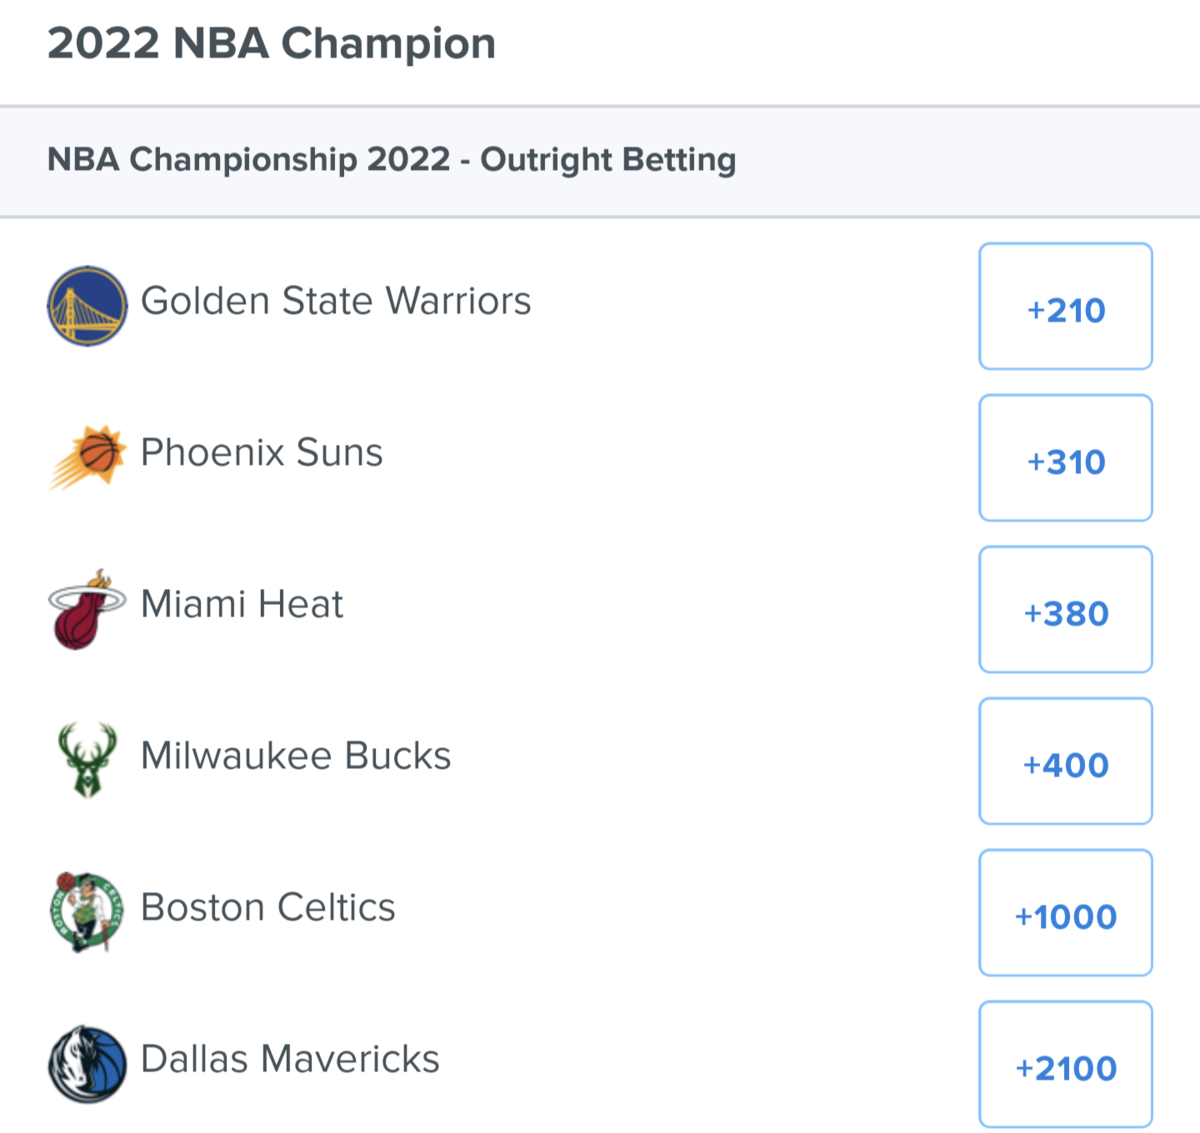The height and width of the screenshot is (1133, 1200).
Task: Open the Boston Celtics team name
Action: (267, 908)
